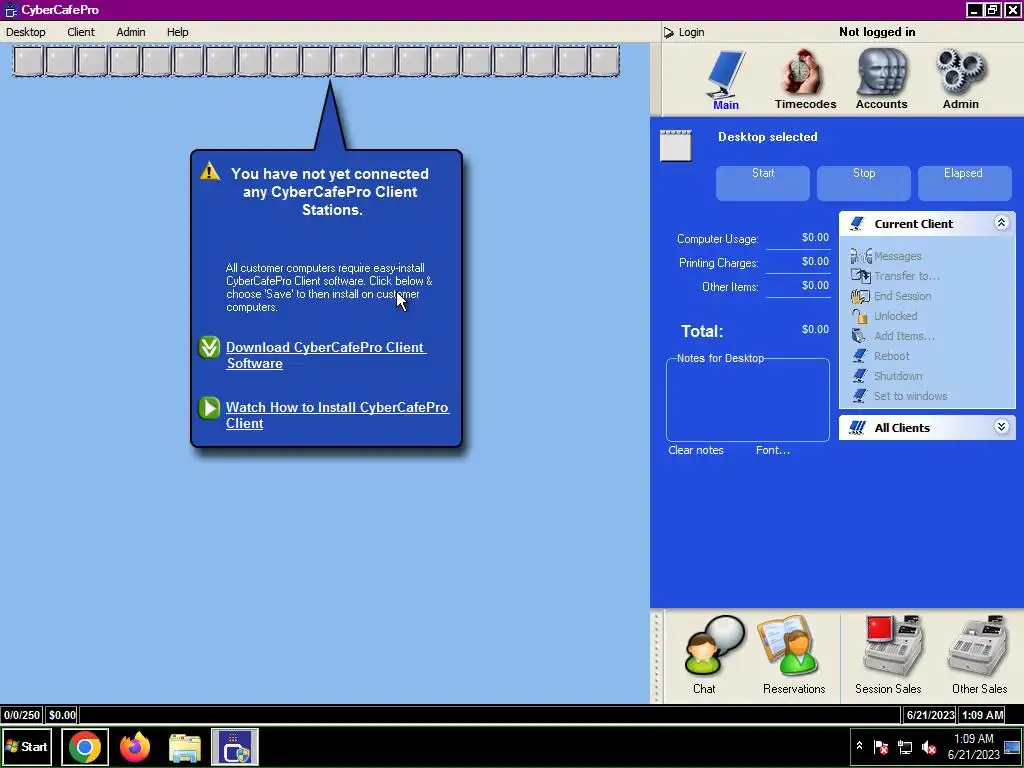Open File Explorer from taskbar
The width and height of the screenshot is (1024, 768).
(185, 747)
